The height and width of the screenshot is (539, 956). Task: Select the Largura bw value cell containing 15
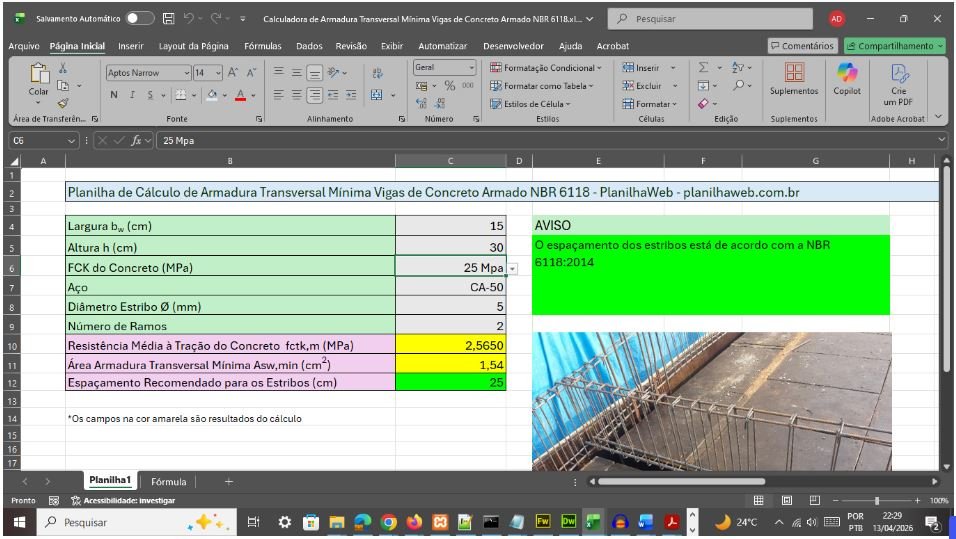(450, 226)
